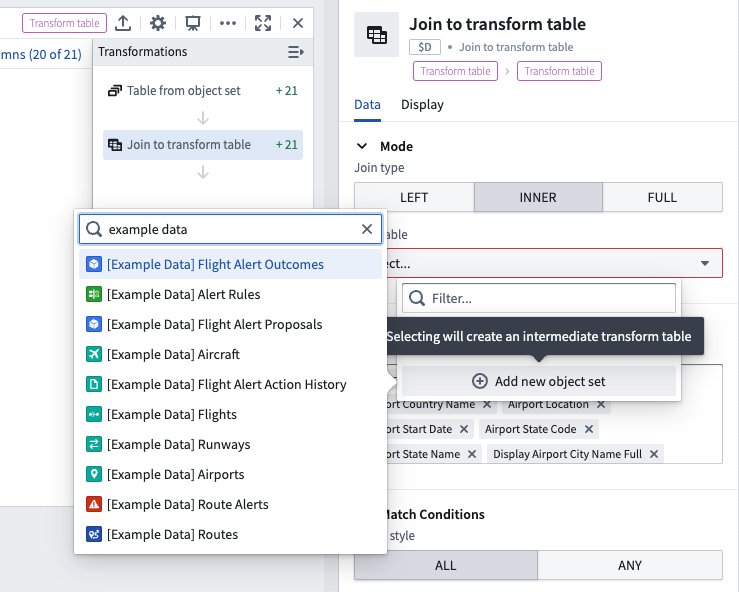Choose [Example Data] Aircraft
The width and height of the screenshot is (739, 592).
coord(230,354)
